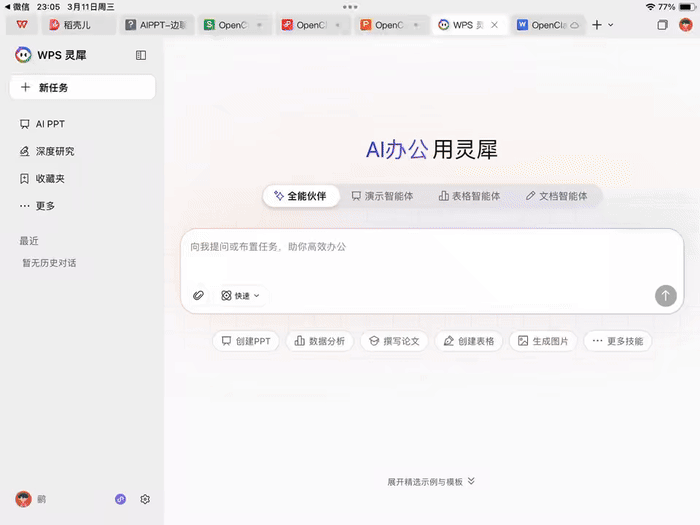Open the tab overview windows icon
The width and height of the screenshot is (700, 525).
click(x=662, y=25)
